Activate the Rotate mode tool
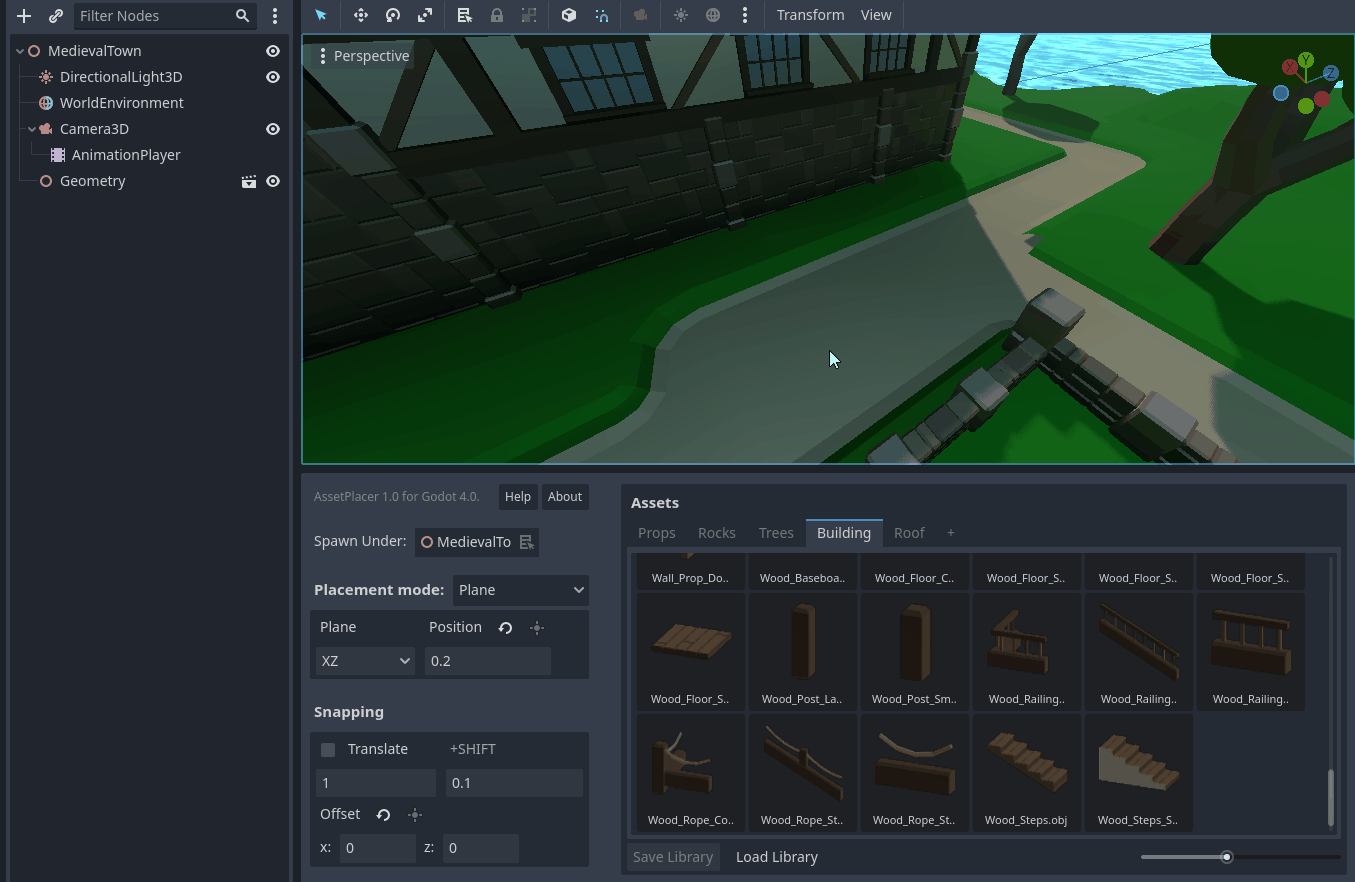Image resolution: width=1355 pixels, height=882 pixels. click(x=393, y=15)
